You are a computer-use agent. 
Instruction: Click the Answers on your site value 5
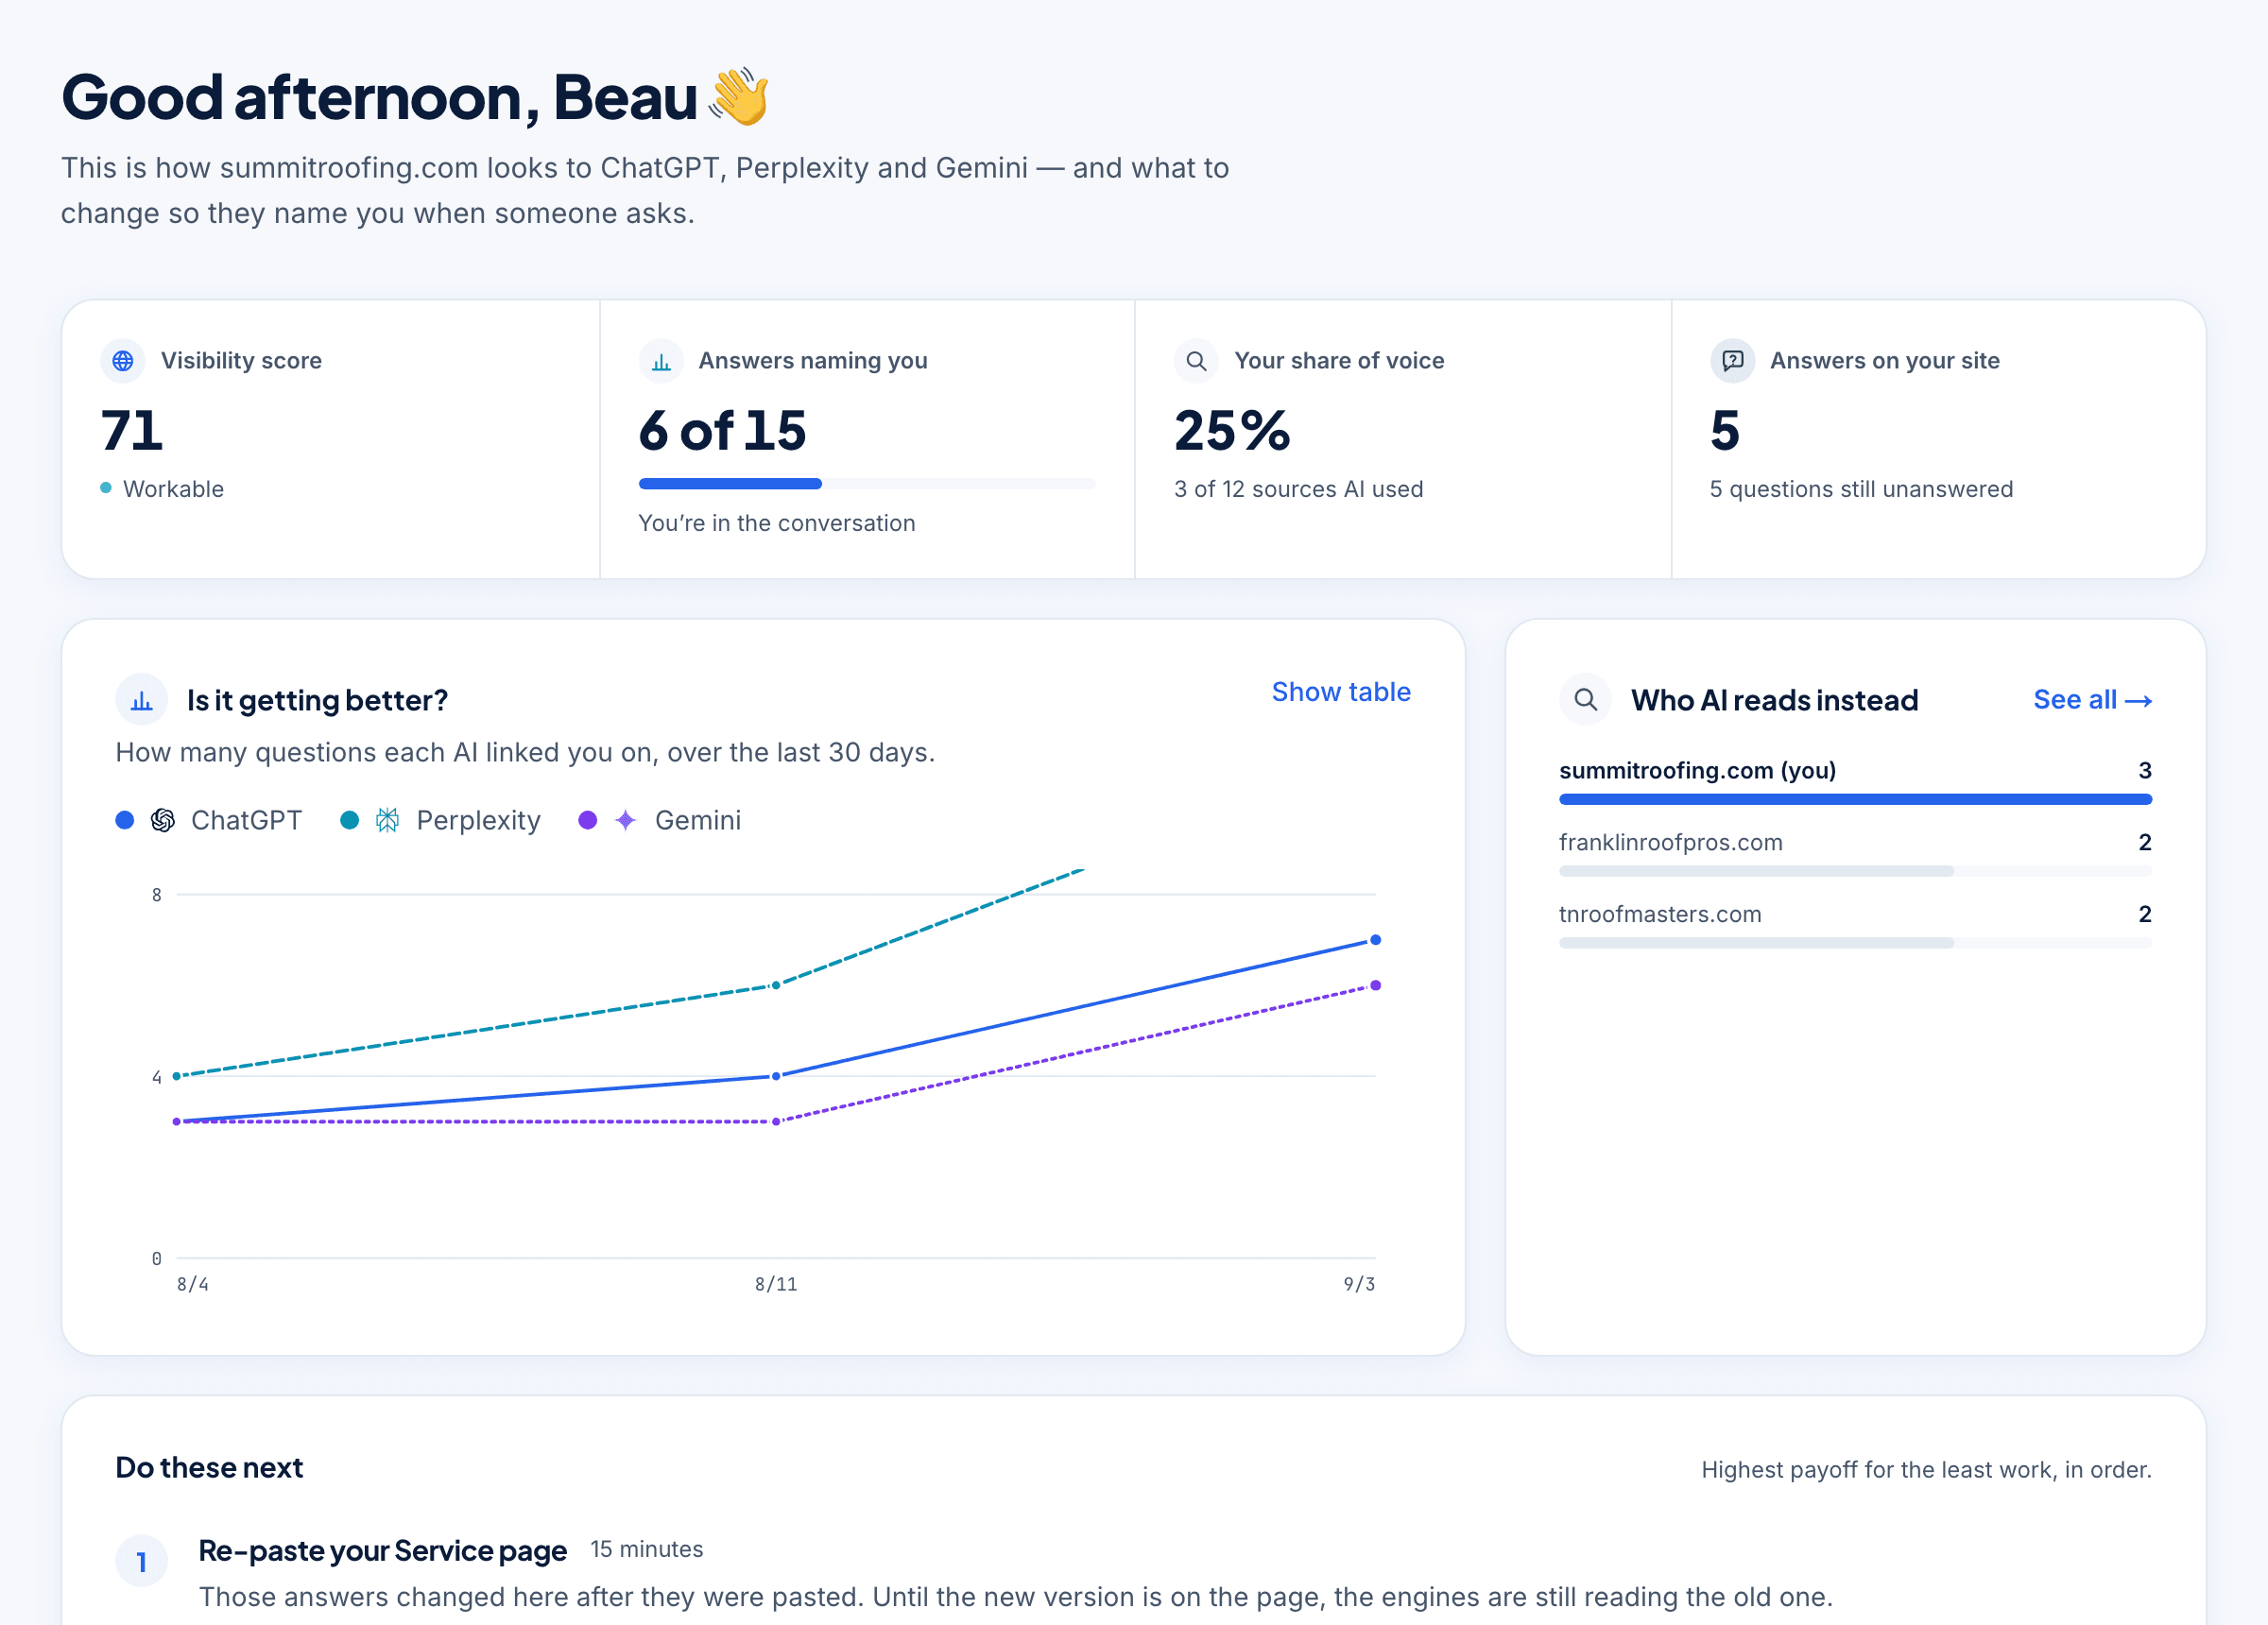click(1725, 431)
